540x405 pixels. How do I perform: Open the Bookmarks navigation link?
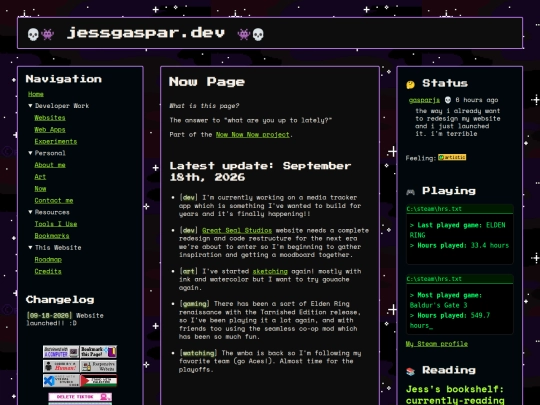(52, 236)
